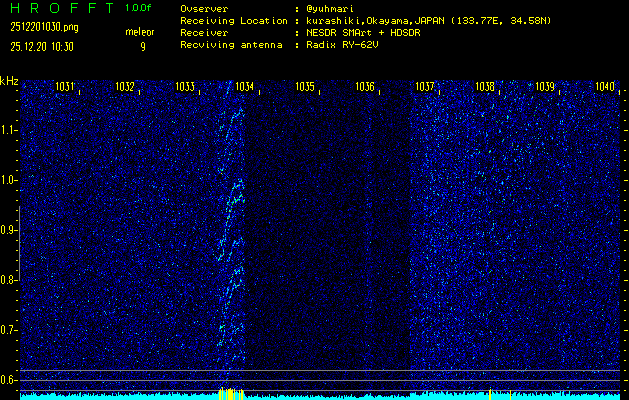This screenshot has width=629, height=400.
Task: Click the 1037 time axis label
Action: click(425, 86)
